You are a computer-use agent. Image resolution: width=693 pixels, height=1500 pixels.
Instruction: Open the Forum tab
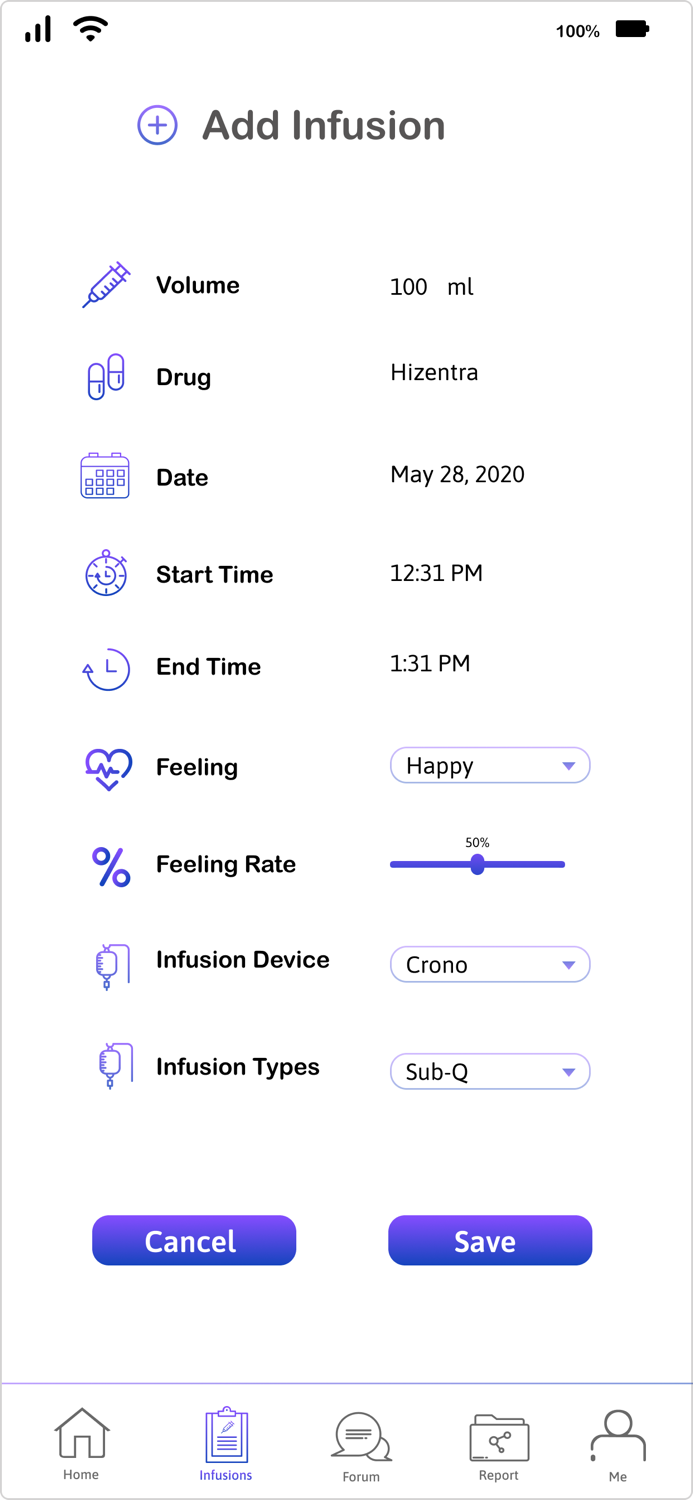coord(361,1443)
